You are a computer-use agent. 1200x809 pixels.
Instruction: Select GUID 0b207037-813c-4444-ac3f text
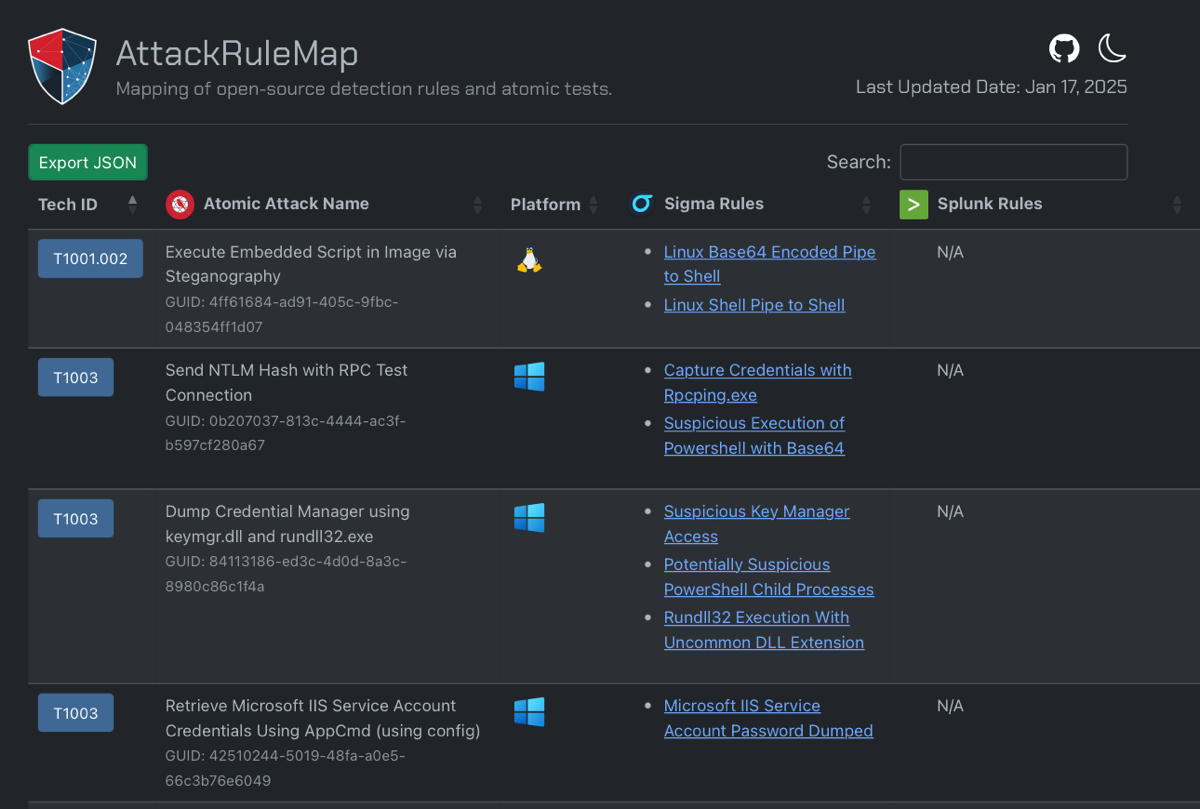pyautogui.click(x=286, y=432)
